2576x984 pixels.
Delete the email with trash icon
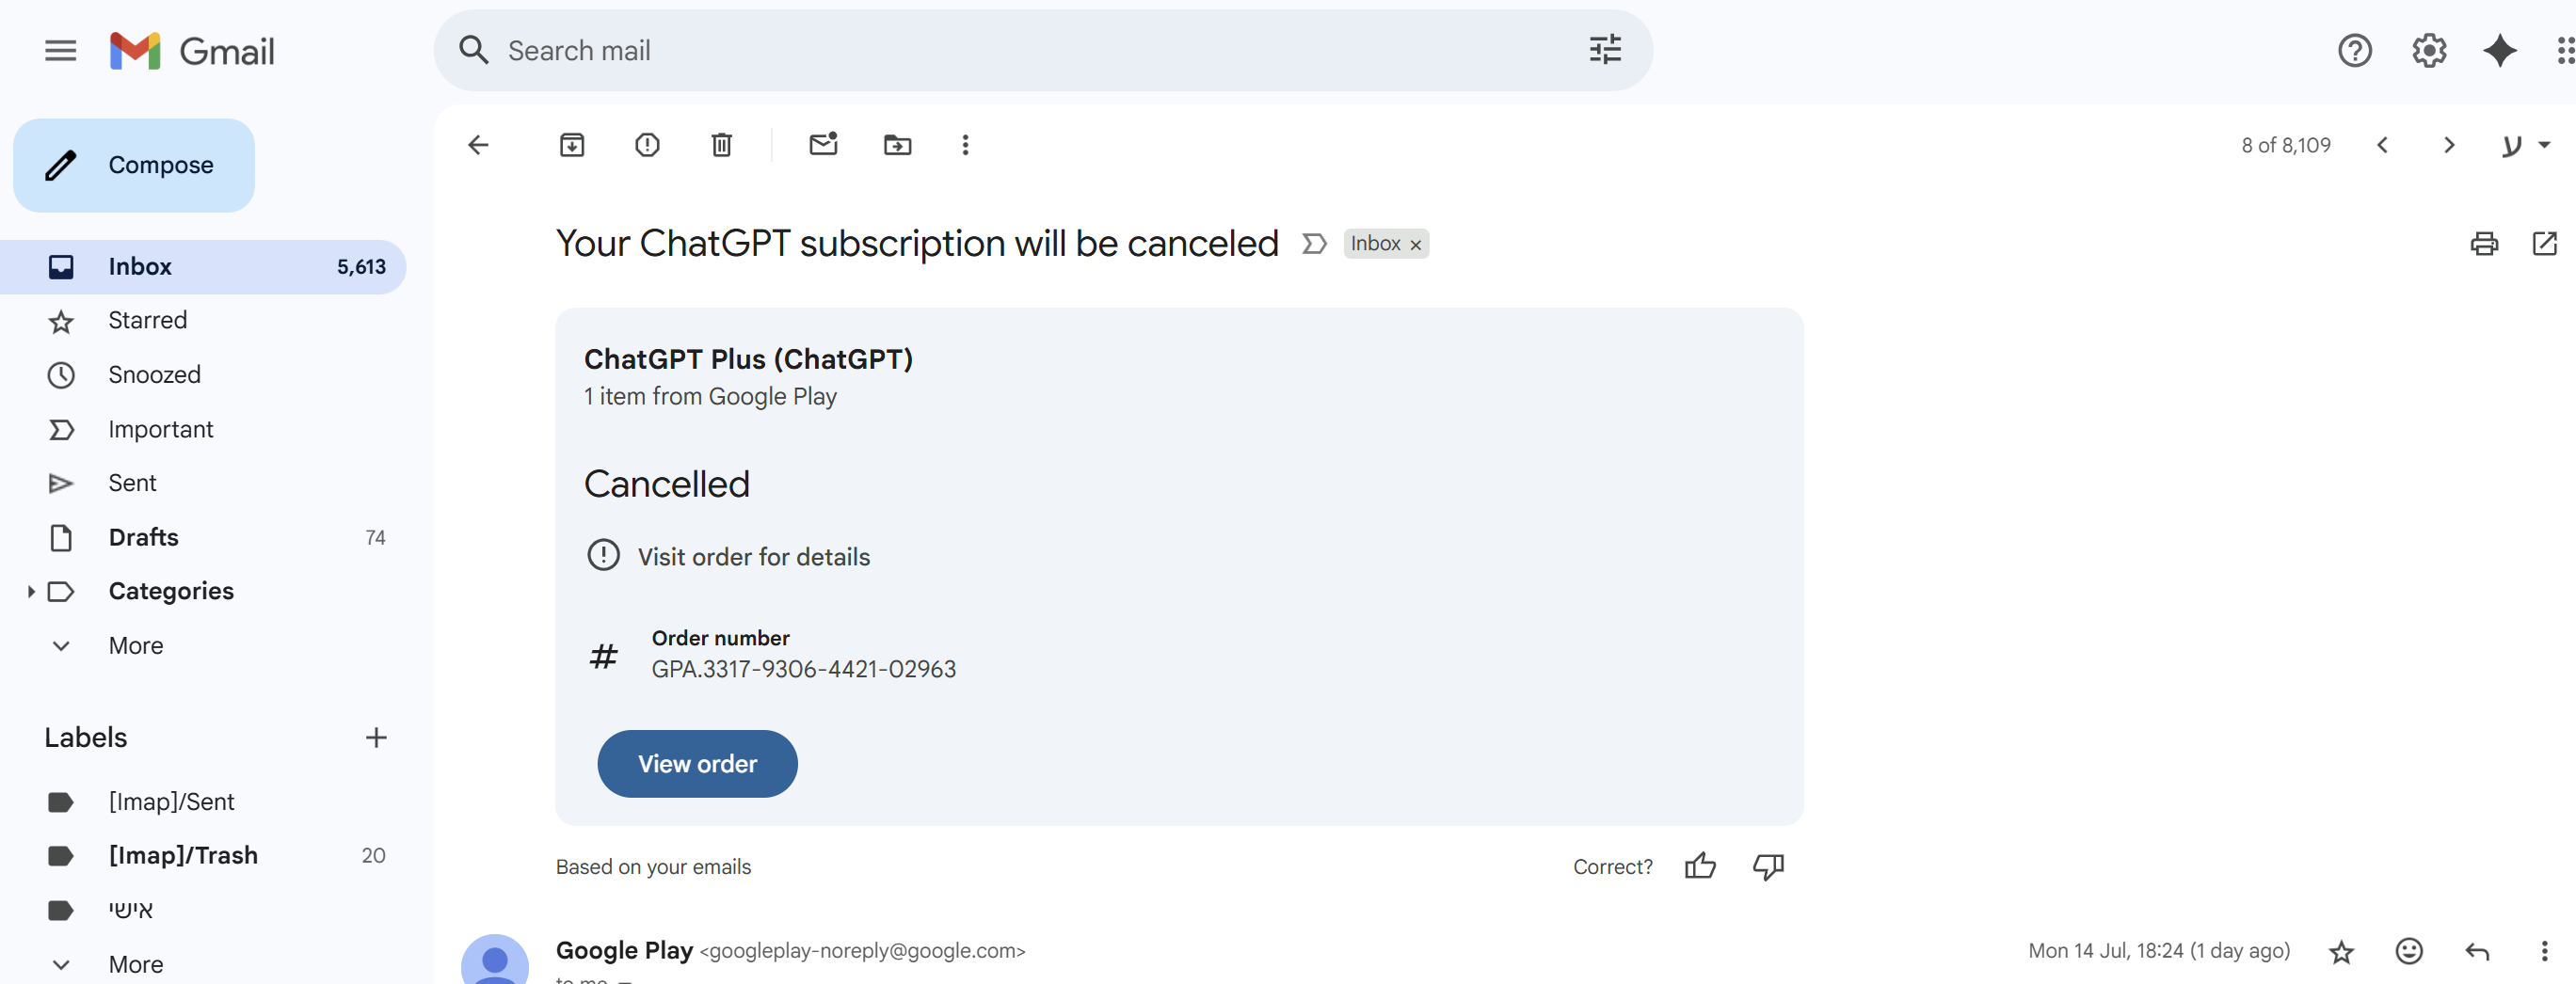721,145
